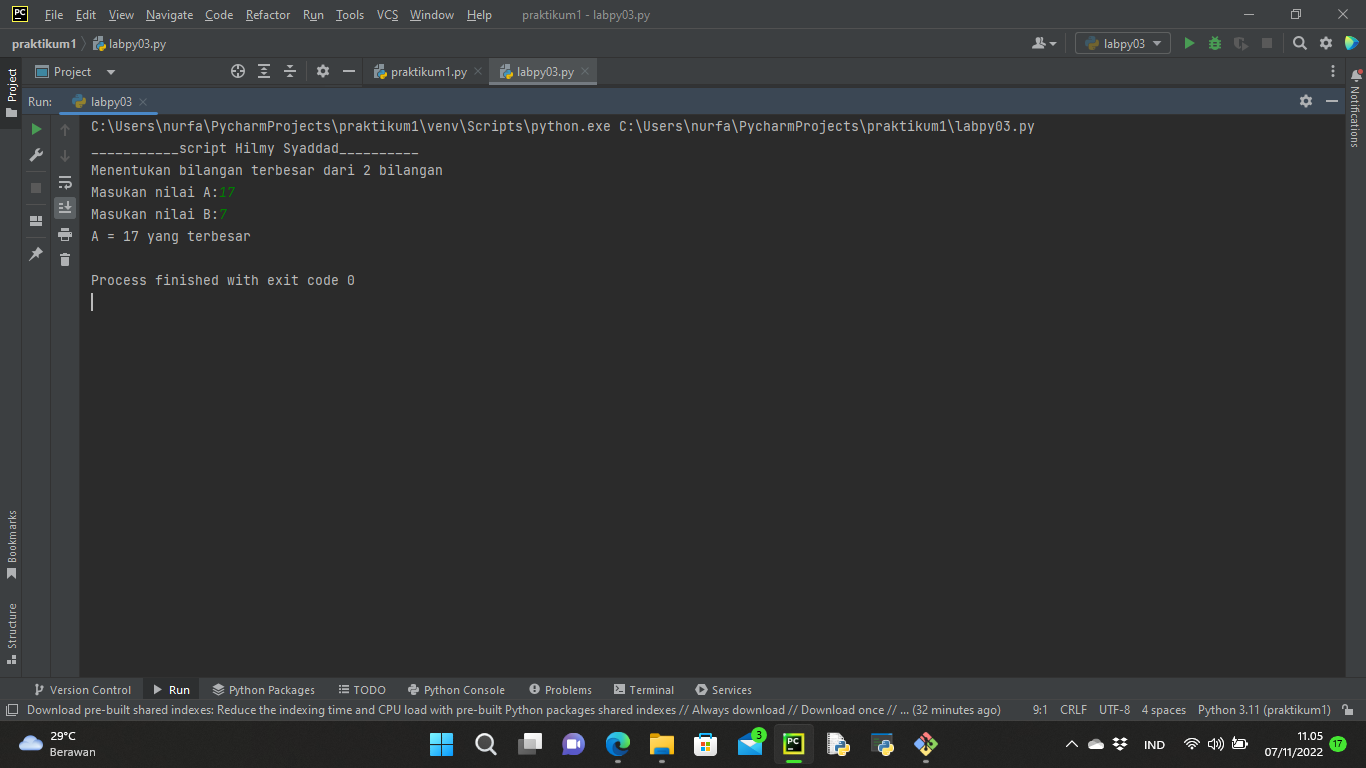This screenshot has height=768, width=1366.
Task: Toggle scroll to end in console
Action: 65,207
